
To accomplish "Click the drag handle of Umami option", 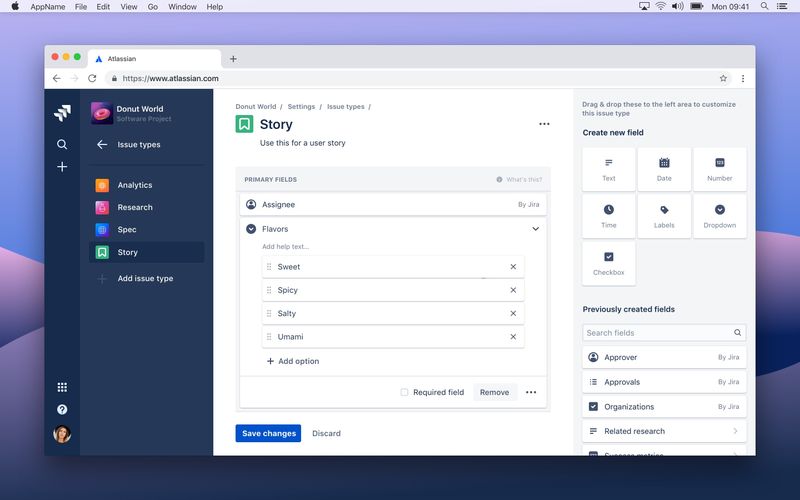I will pos(269,337).
